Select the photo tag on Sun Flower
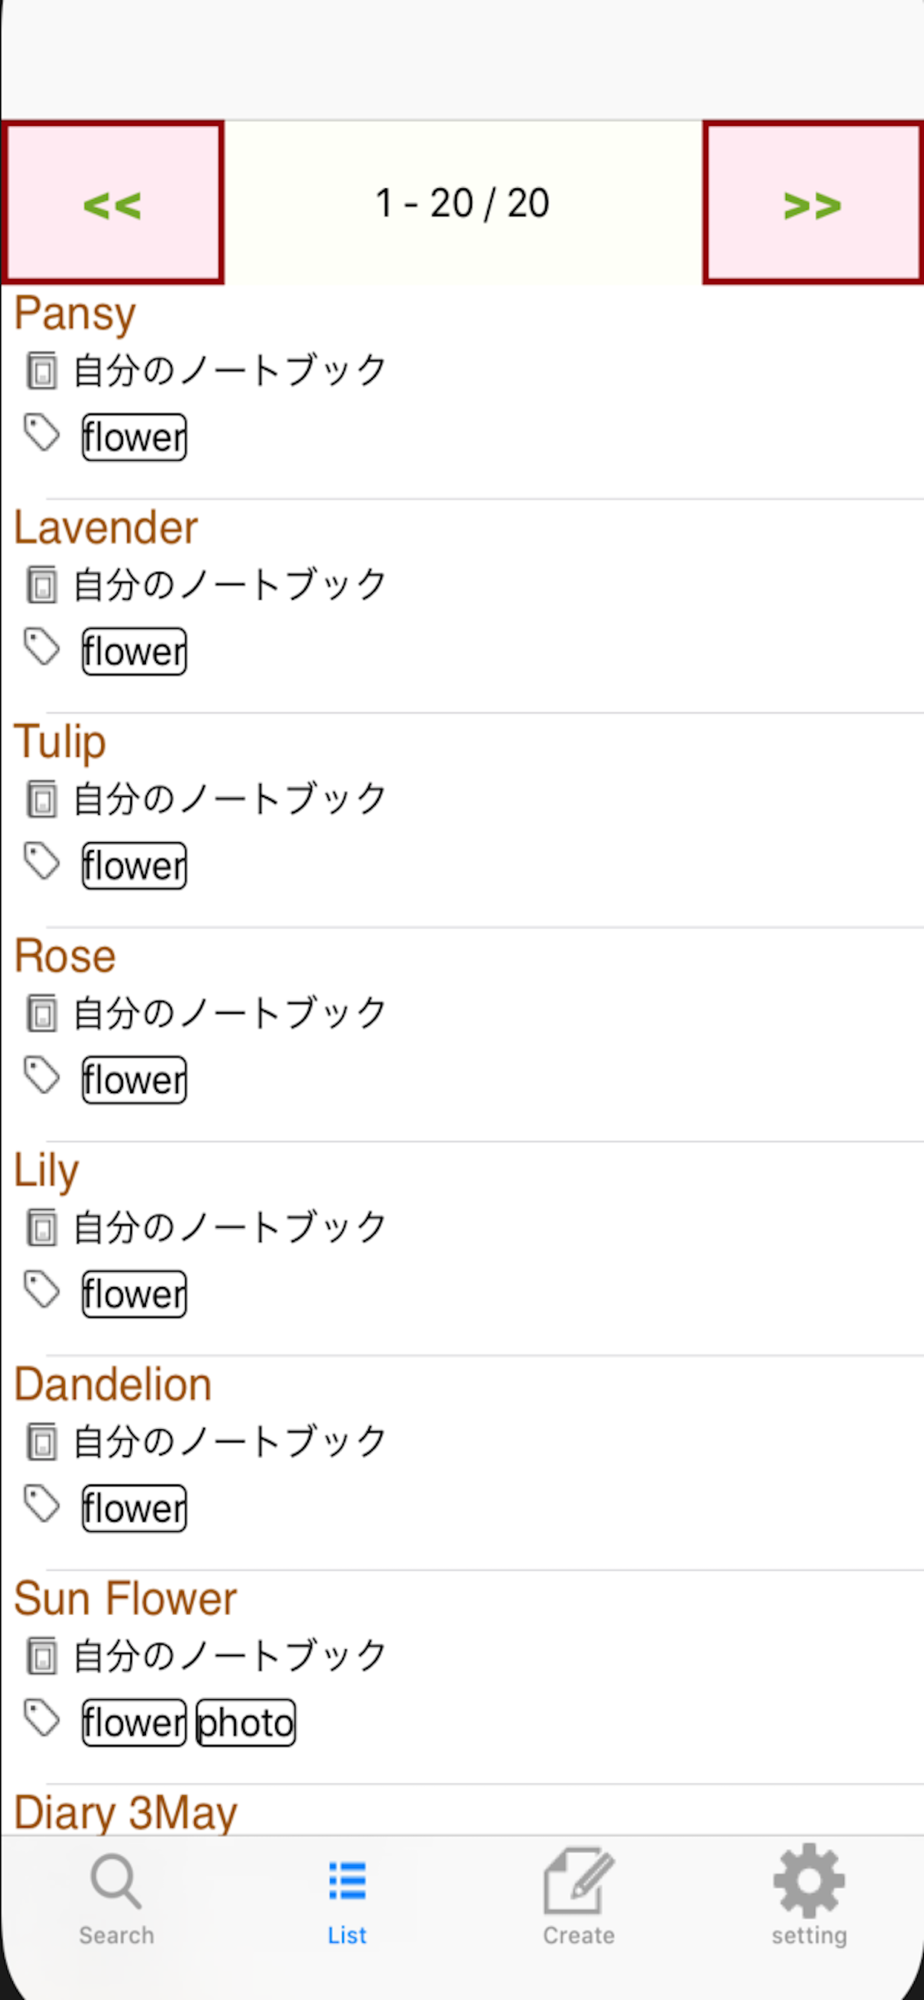924x2000 pixels. point(246,1723)
